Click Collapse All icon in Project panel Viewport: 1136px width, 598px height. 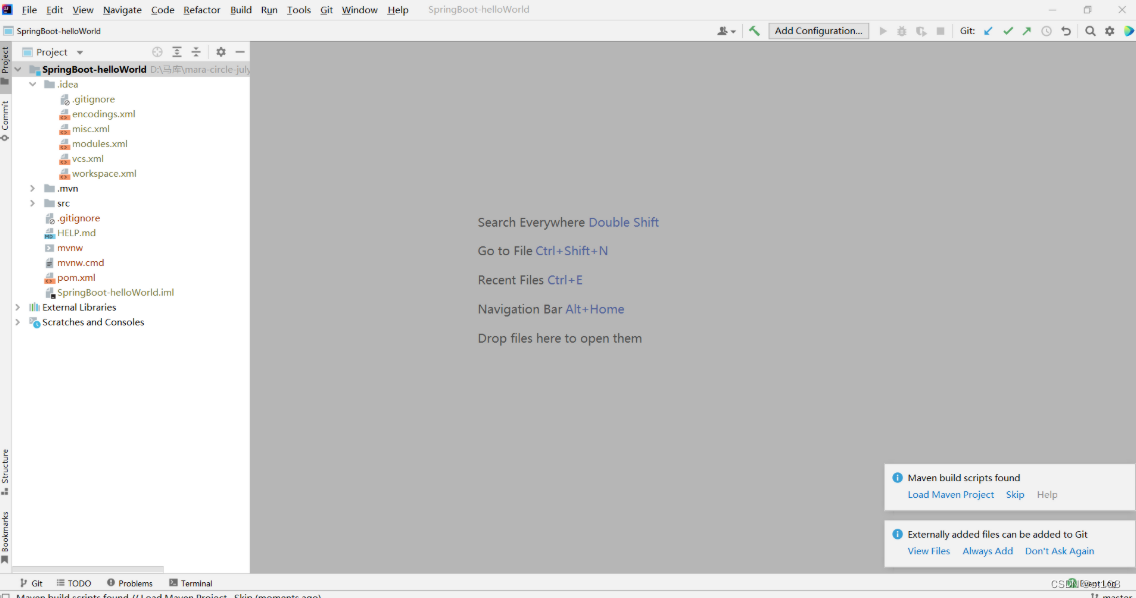[x=196, y=52]
